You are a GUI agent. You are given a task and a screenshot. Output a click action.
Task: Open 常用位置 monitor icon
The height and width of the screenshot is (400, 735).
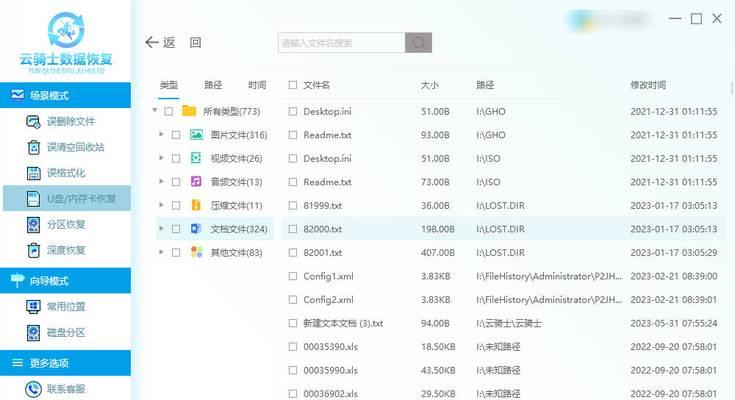[x=33, y=307]
